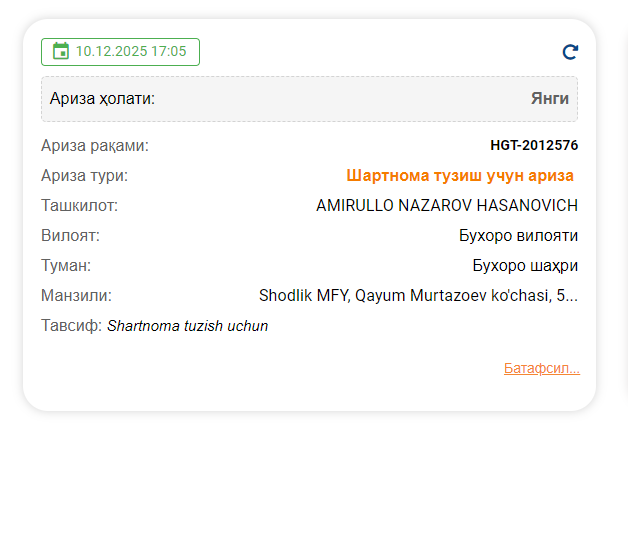The width and height of the screenshot is (628, 541).
Task: Click the Ариза рақами label
Action: coord(94,146)
